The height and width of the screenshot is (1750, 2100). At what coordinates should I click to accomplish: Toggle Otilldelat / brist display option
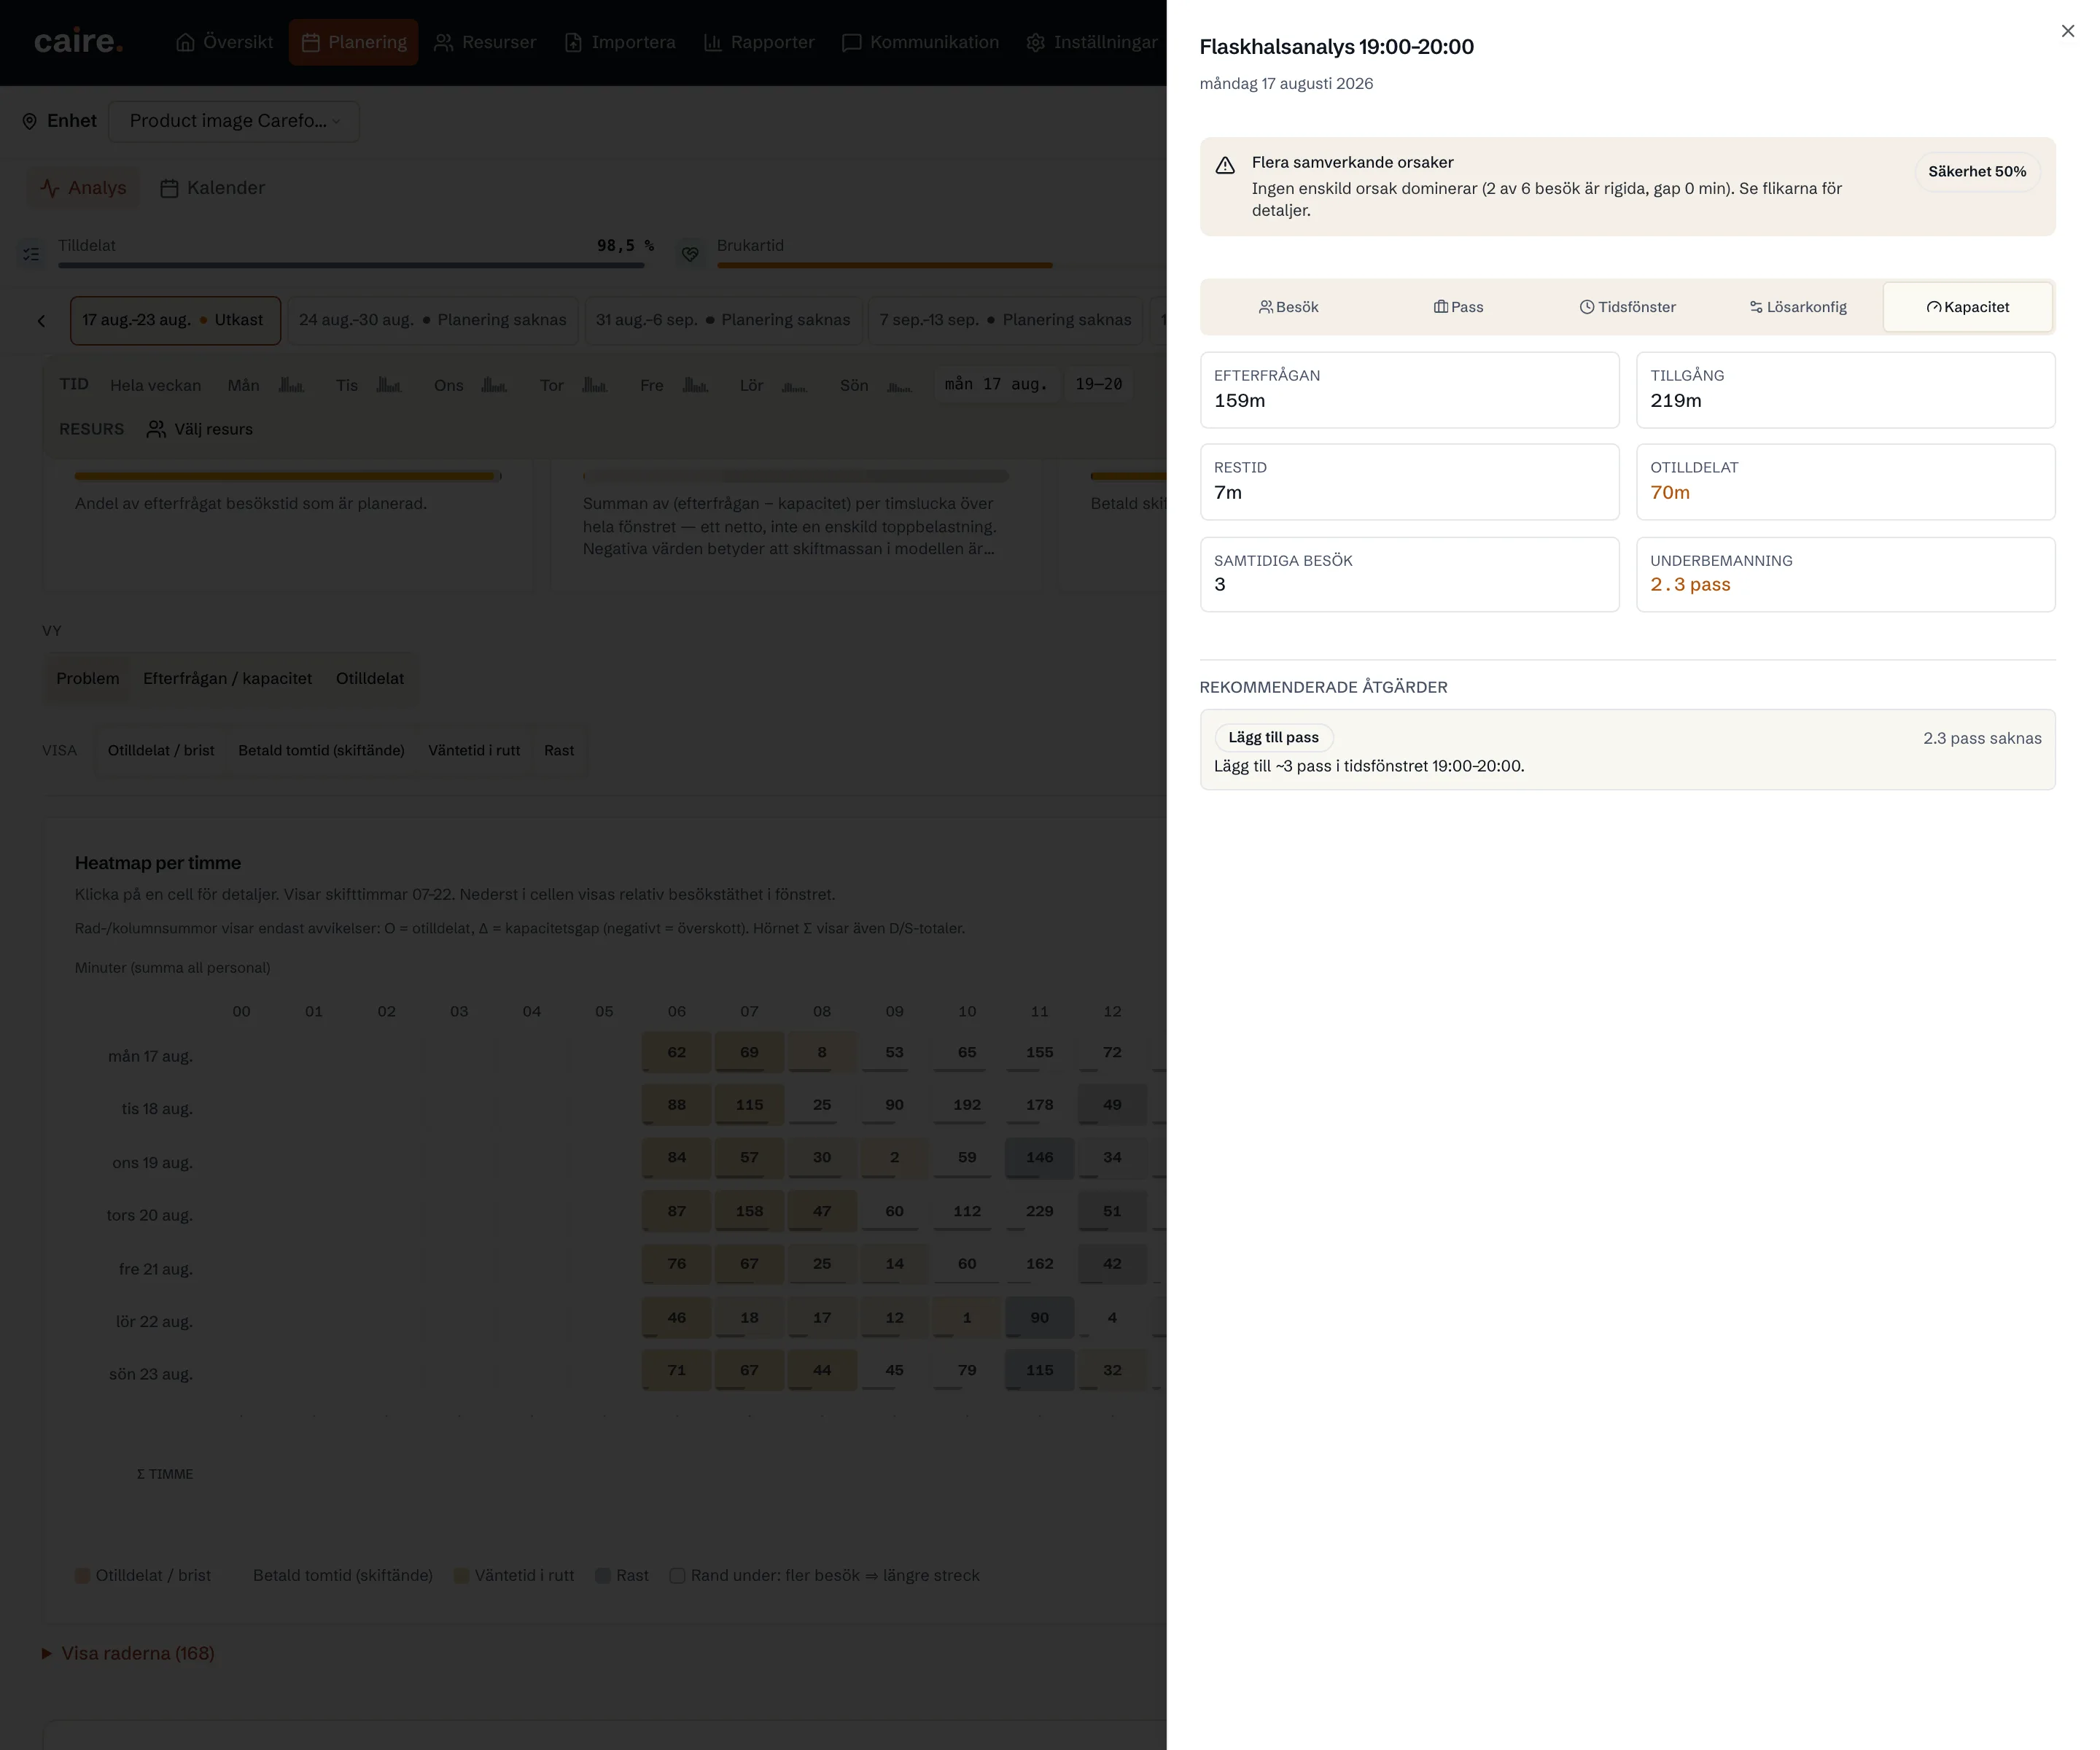tap(161, 750)
